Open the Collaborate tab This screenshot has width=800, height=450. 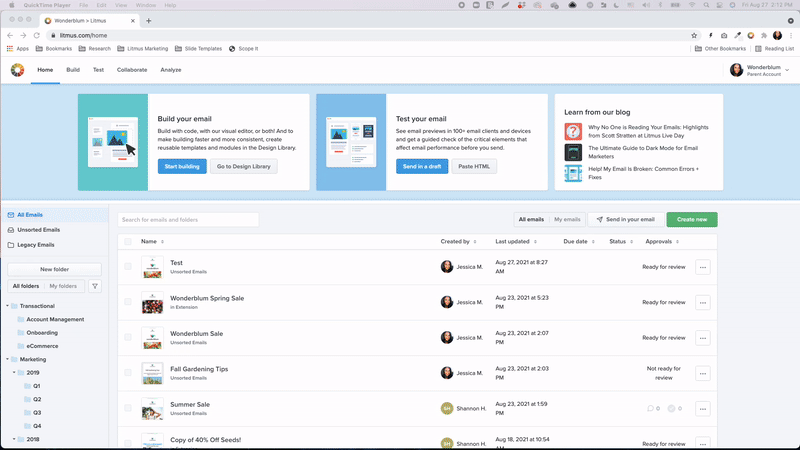(132, 70)
